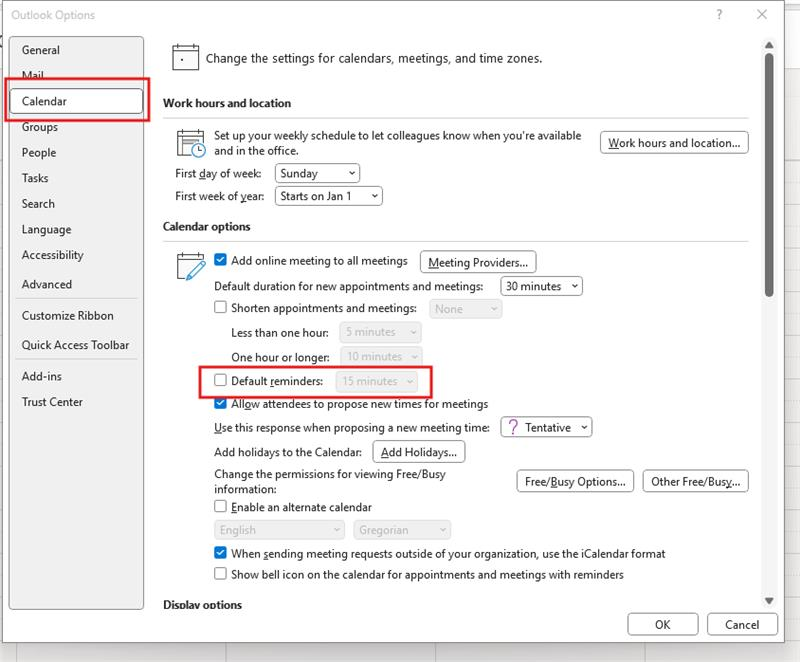The width and height of the screenshot is (800, 662).
Task: Confirm settings with OK button
Action: tap(663, 625)
